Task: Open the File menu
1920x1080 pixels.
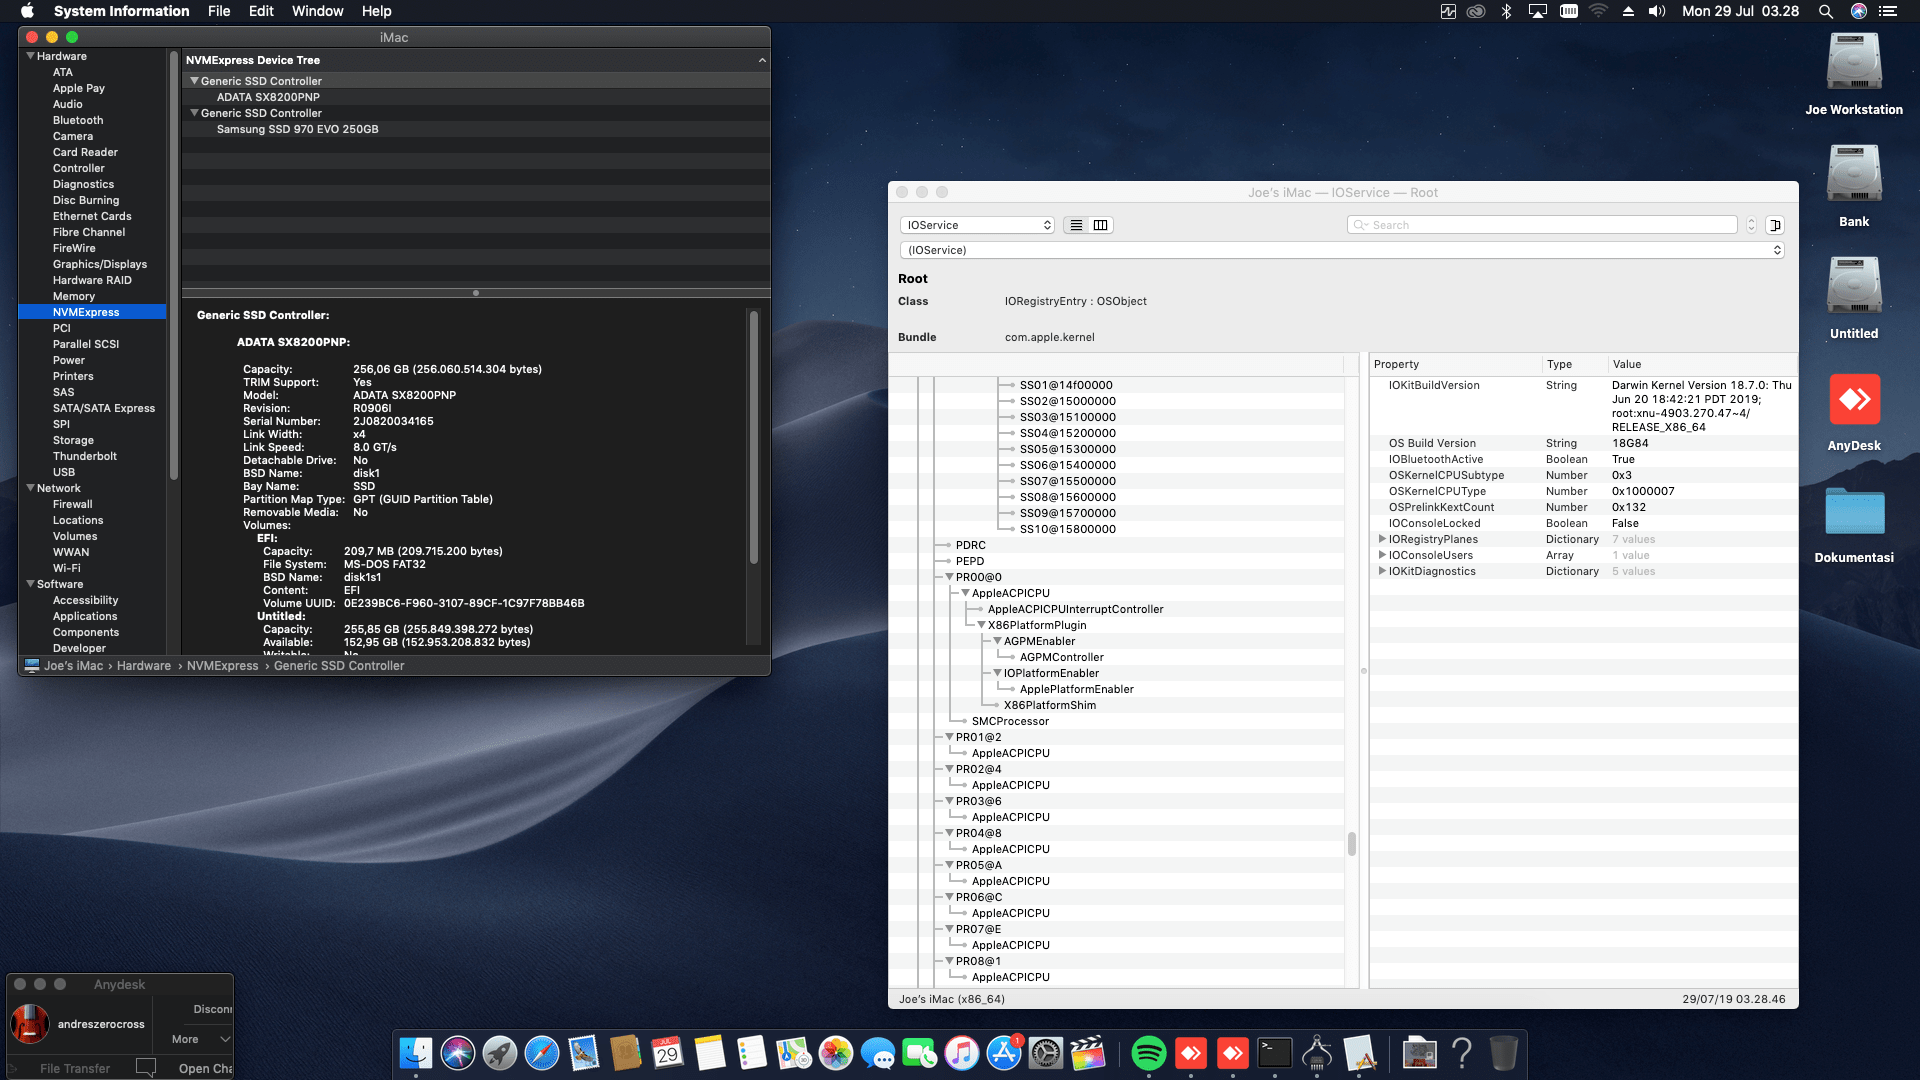Action: 219,11
